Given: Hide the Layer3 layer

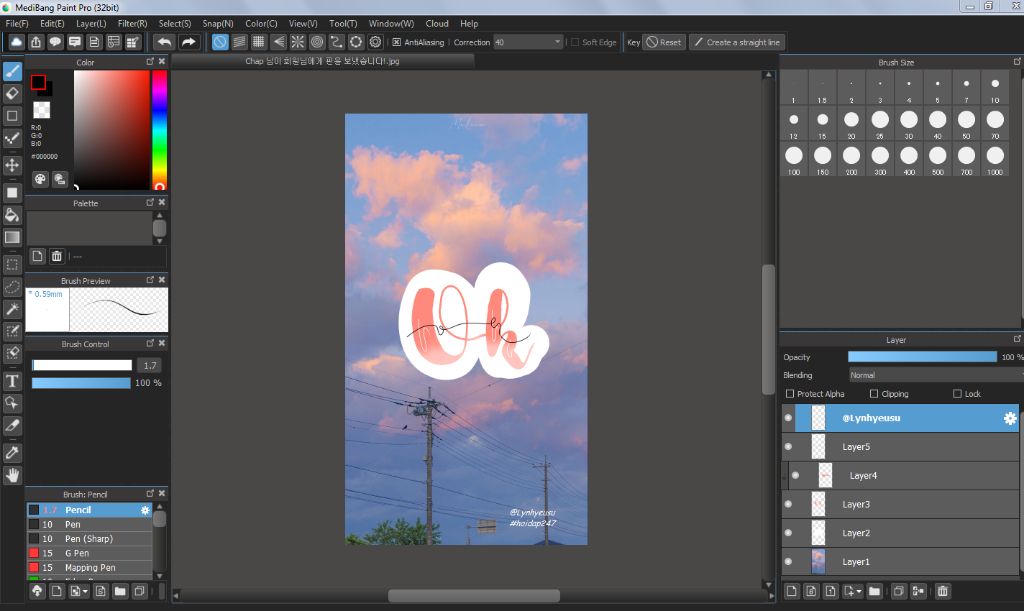Looking at the screenshot, I should 788,504.
